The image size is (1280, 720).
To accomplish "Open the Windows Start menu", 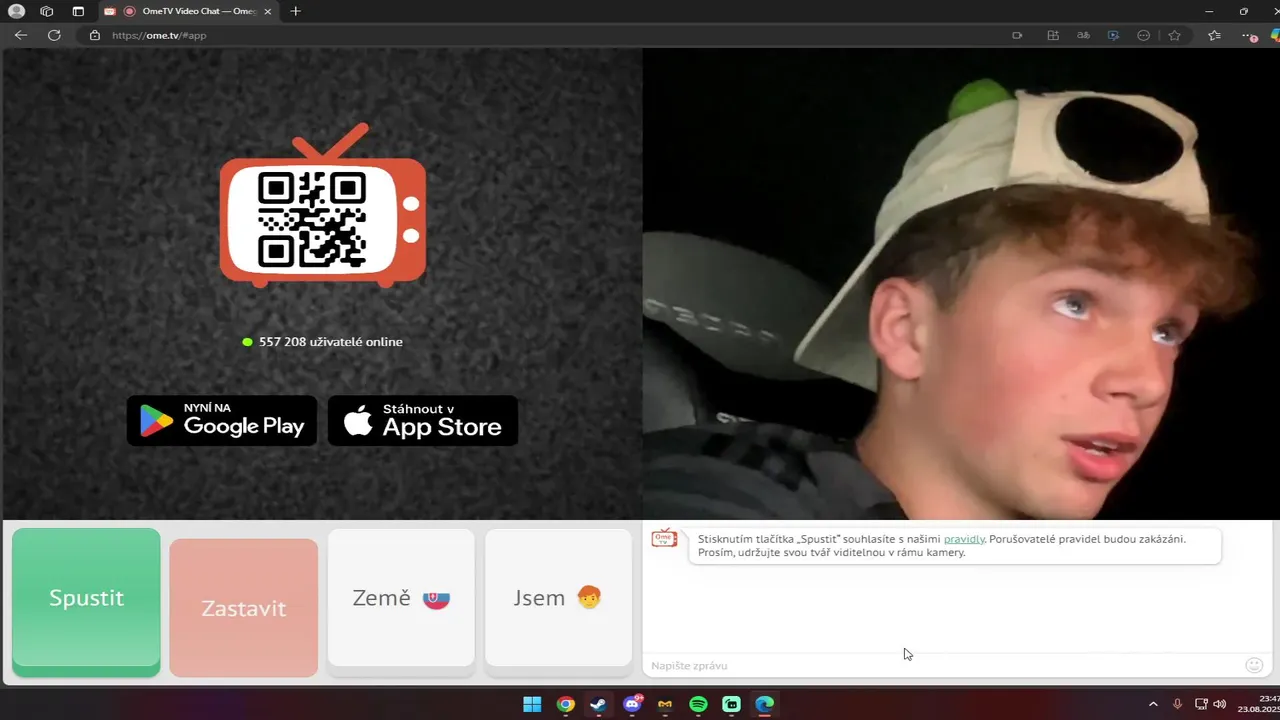I will tap(532, 704).
